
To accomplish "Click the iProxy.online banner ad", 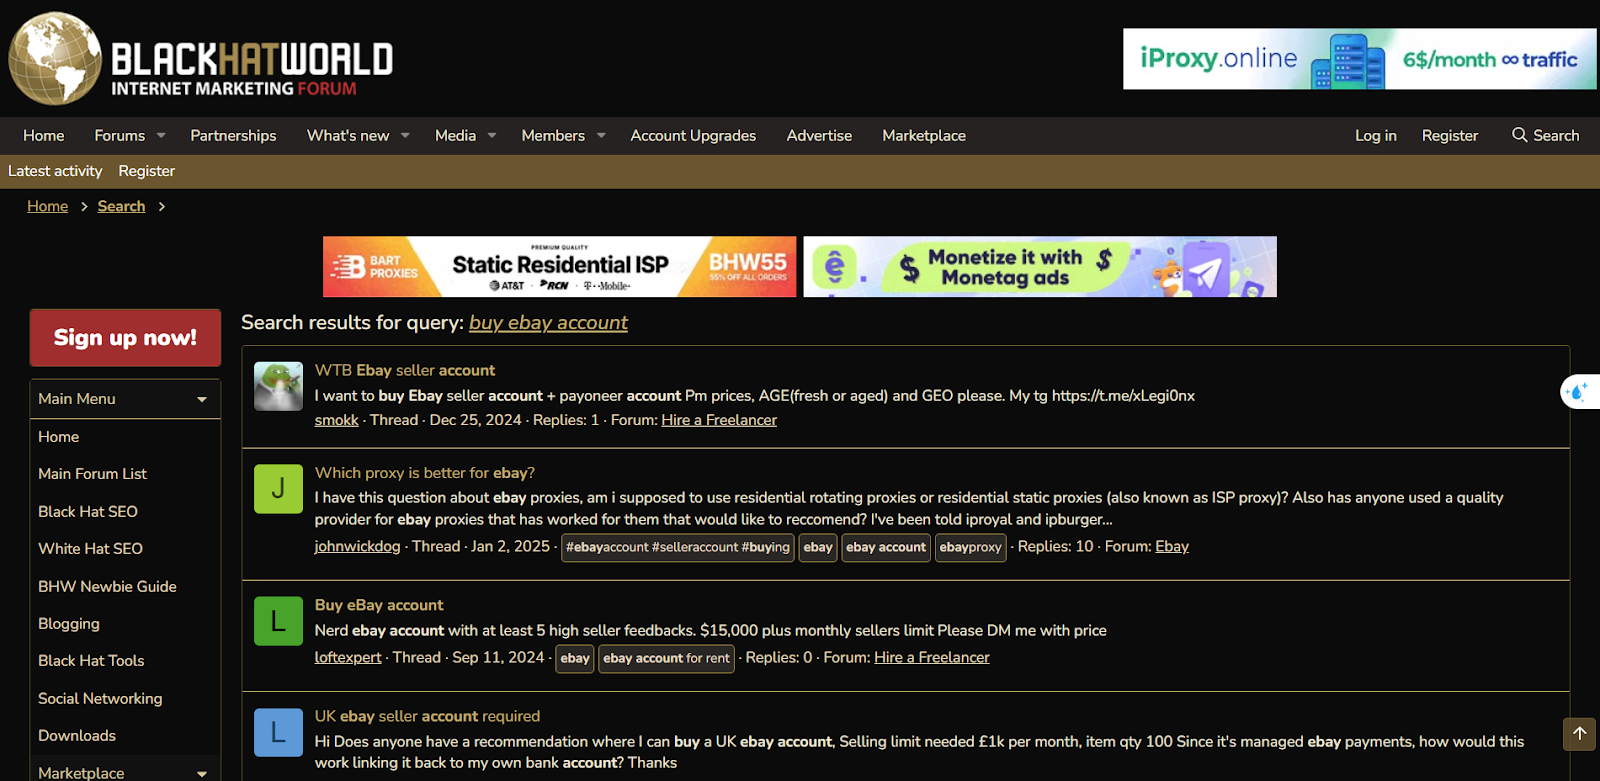I will 1360,59.
